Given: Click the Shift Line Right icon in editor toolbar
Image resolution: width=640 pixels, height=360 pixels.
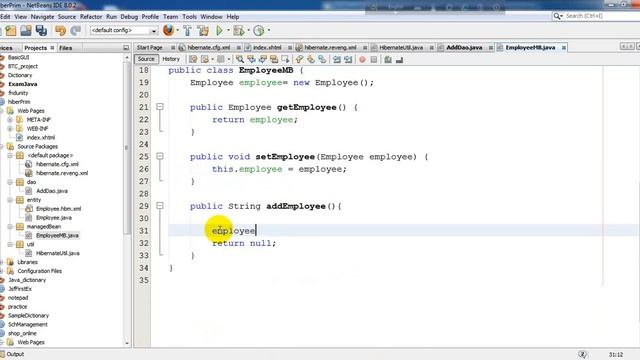Looking at the screenshot, I should coord(348,60).
